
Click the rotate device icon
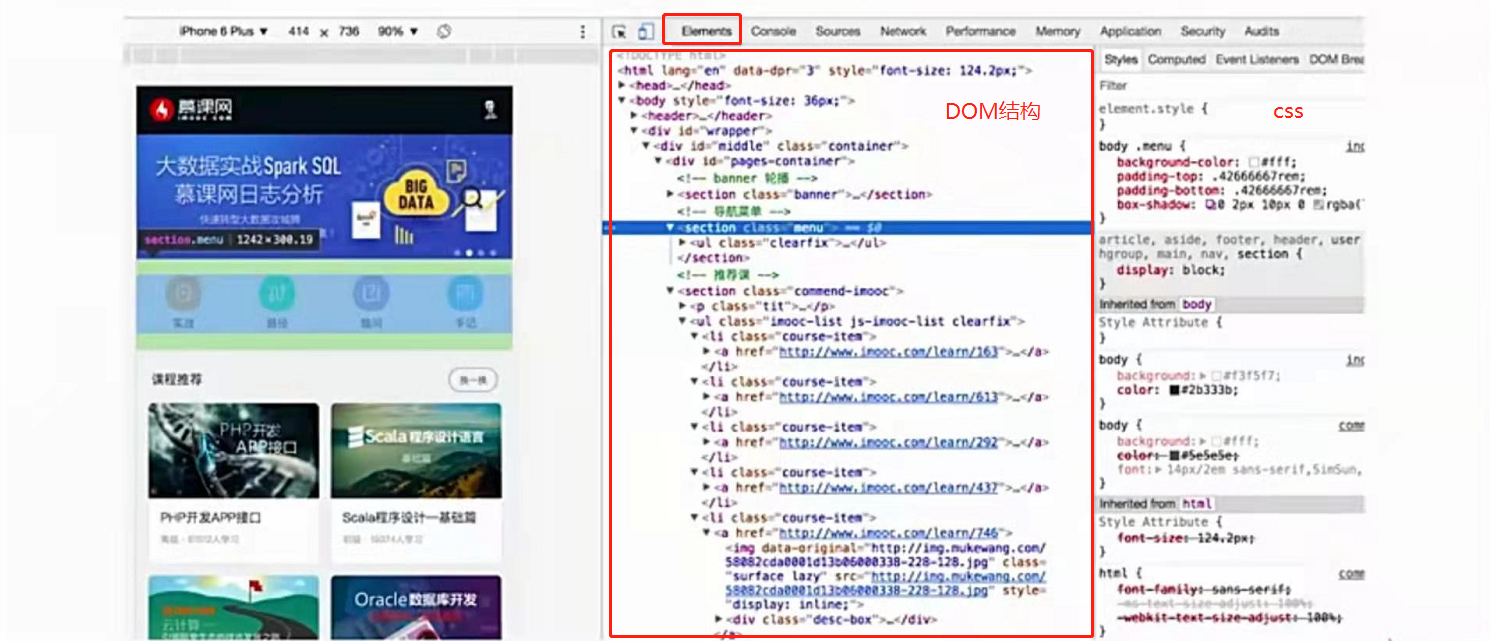(445, 32)
